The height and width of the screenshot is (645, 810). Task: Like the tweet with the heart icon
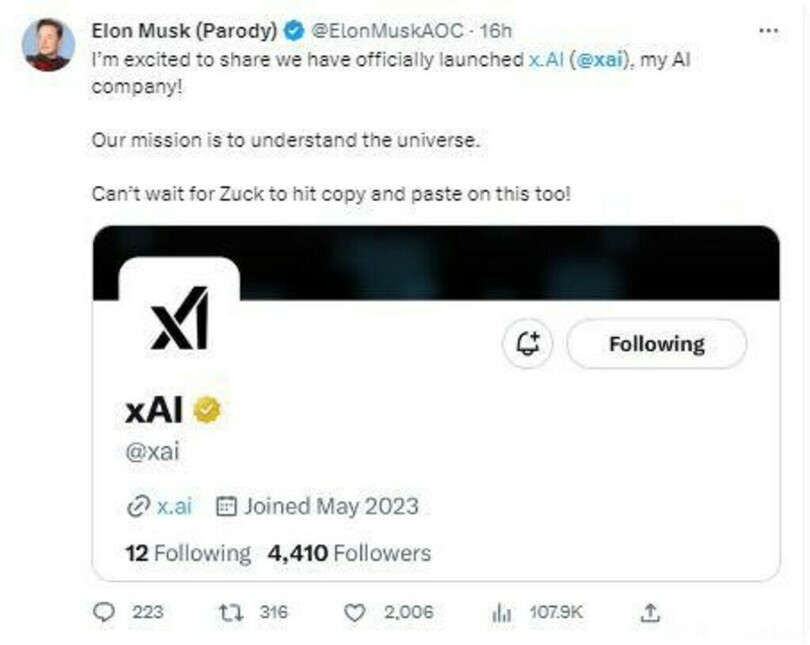[355, 612]
